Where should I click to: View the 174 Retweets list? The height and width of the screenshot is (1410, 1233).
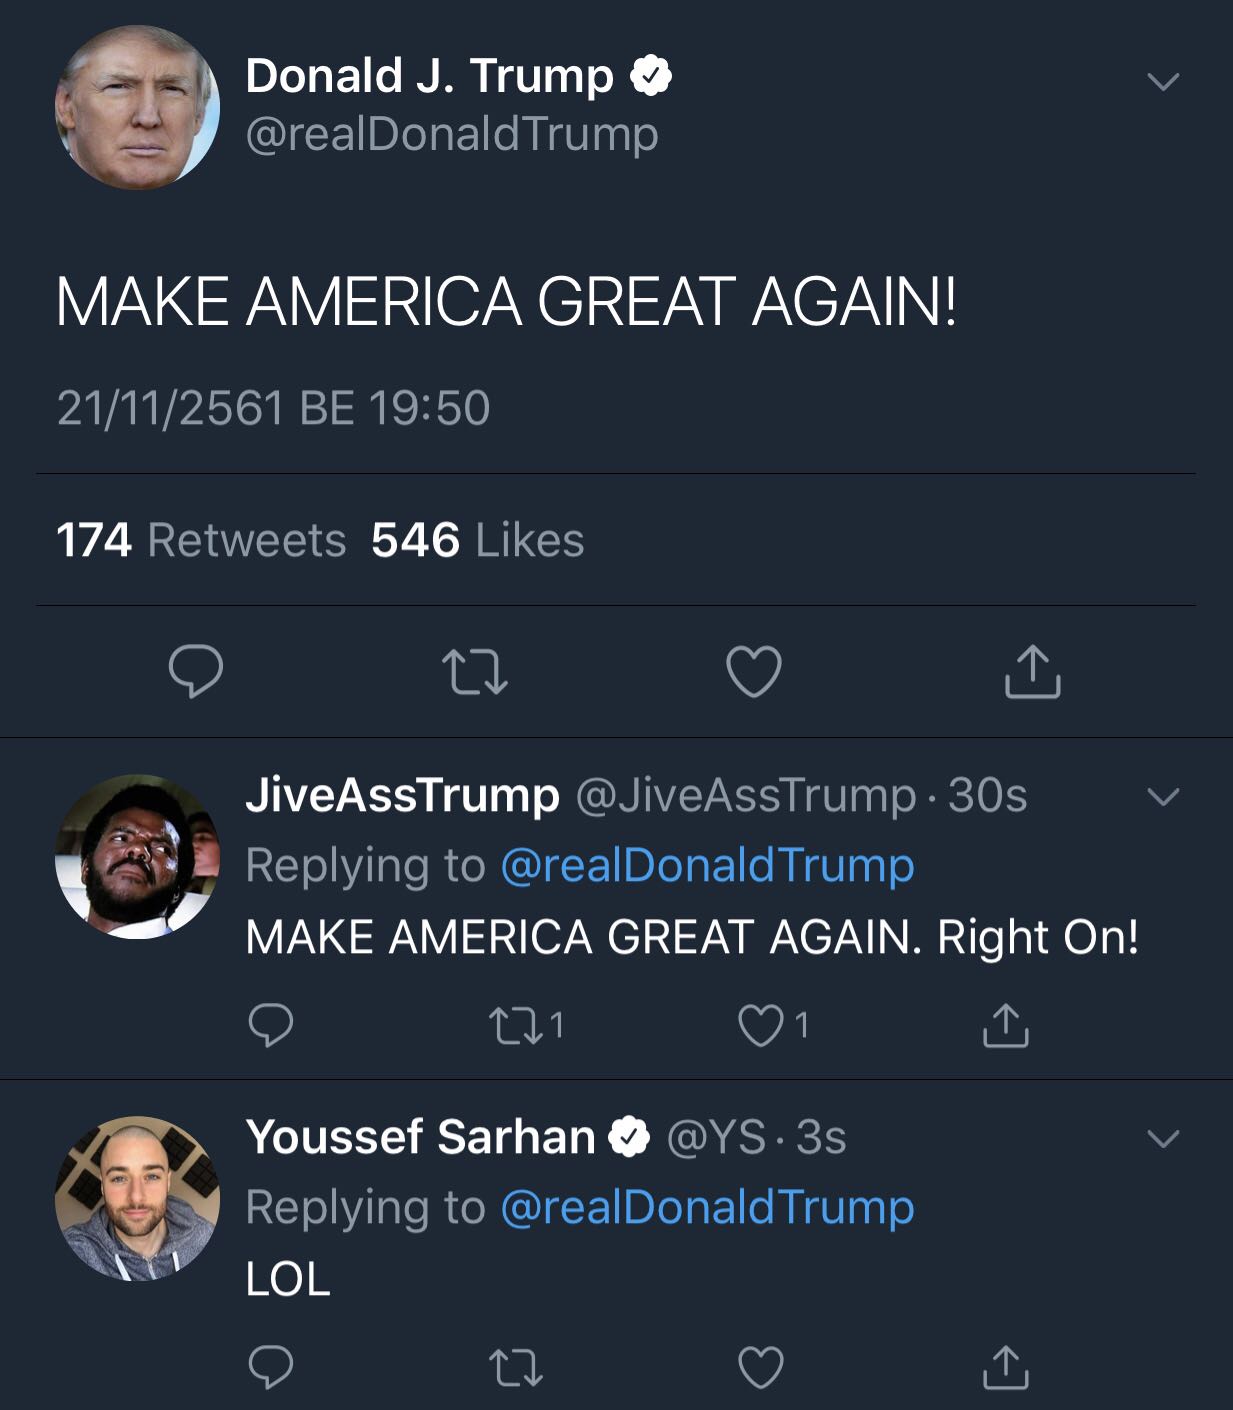(x=201, y=540)
